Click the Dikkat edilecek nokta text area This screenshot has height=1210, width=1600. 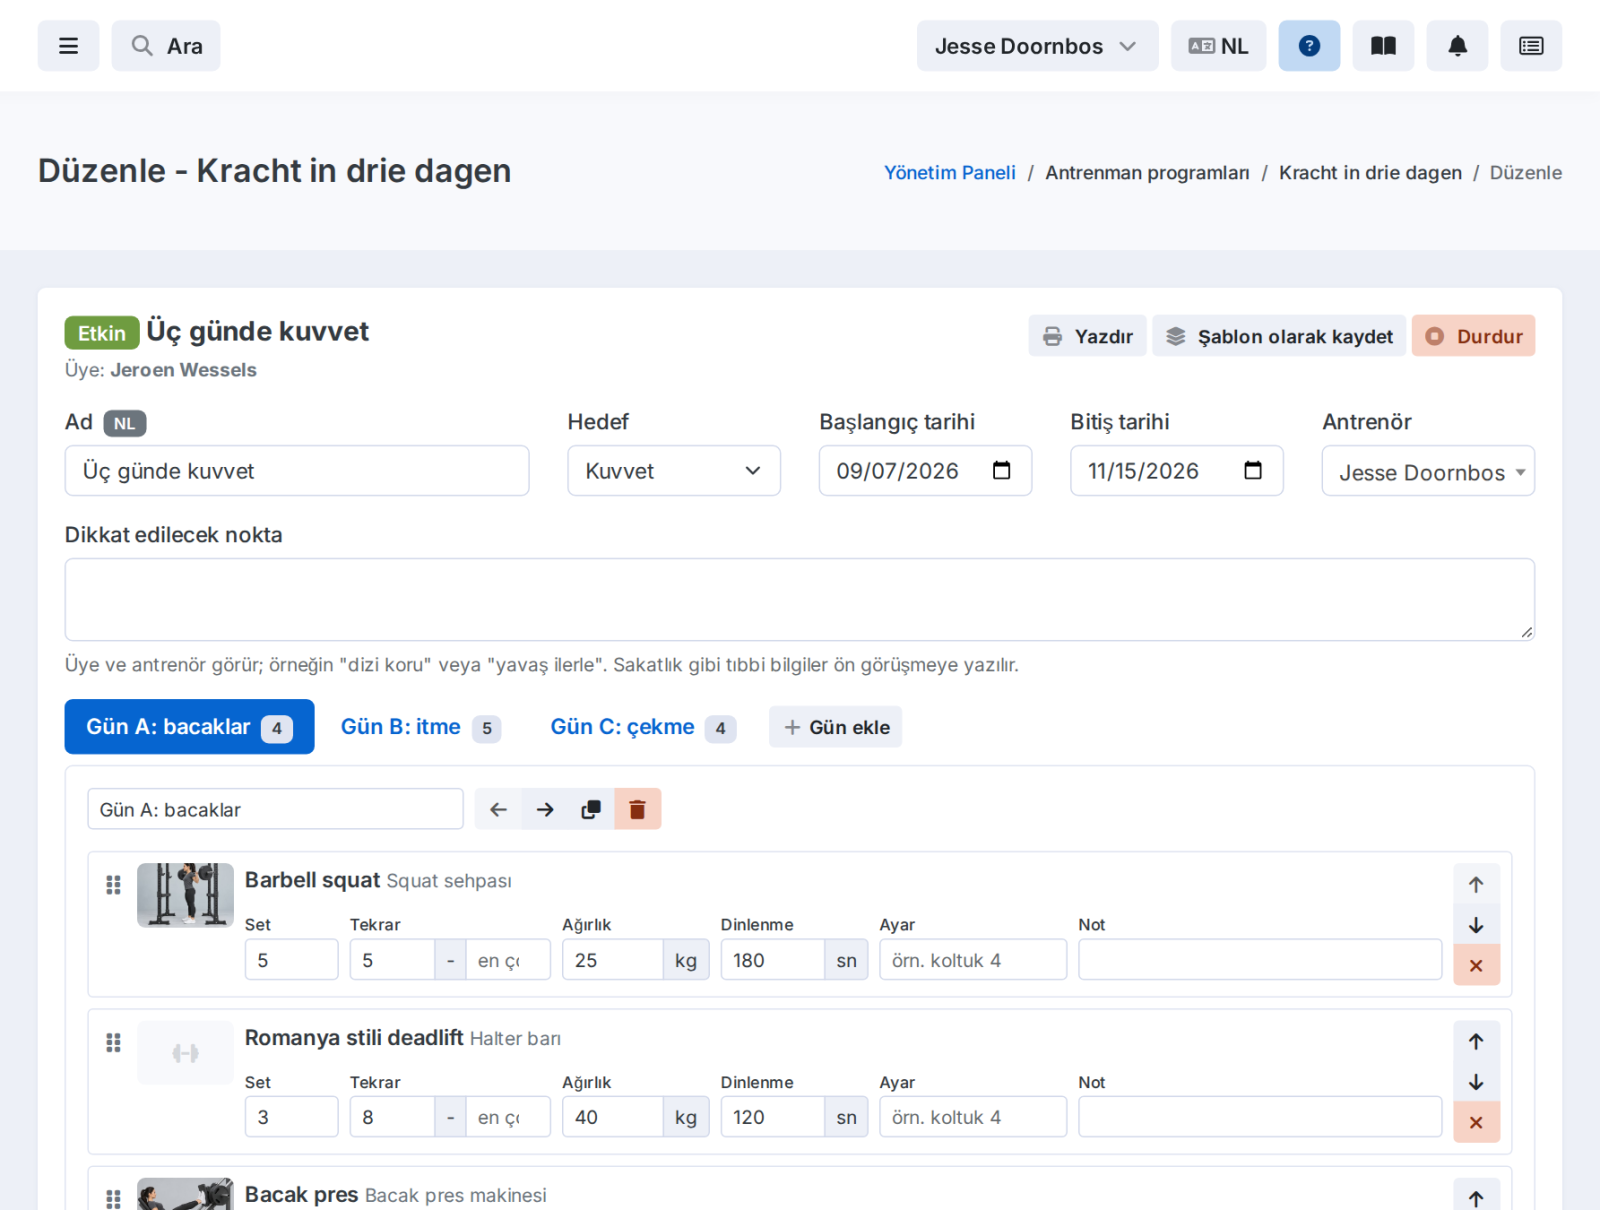coord(799,599)
